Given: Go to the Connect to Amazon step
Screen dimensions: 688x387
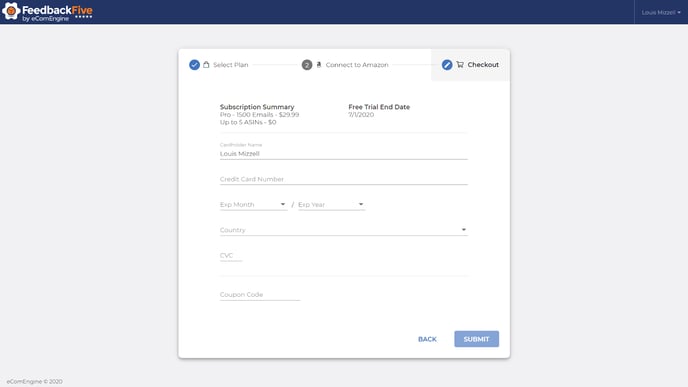Looking at the screenshot, I should click(x=345, y=65).
